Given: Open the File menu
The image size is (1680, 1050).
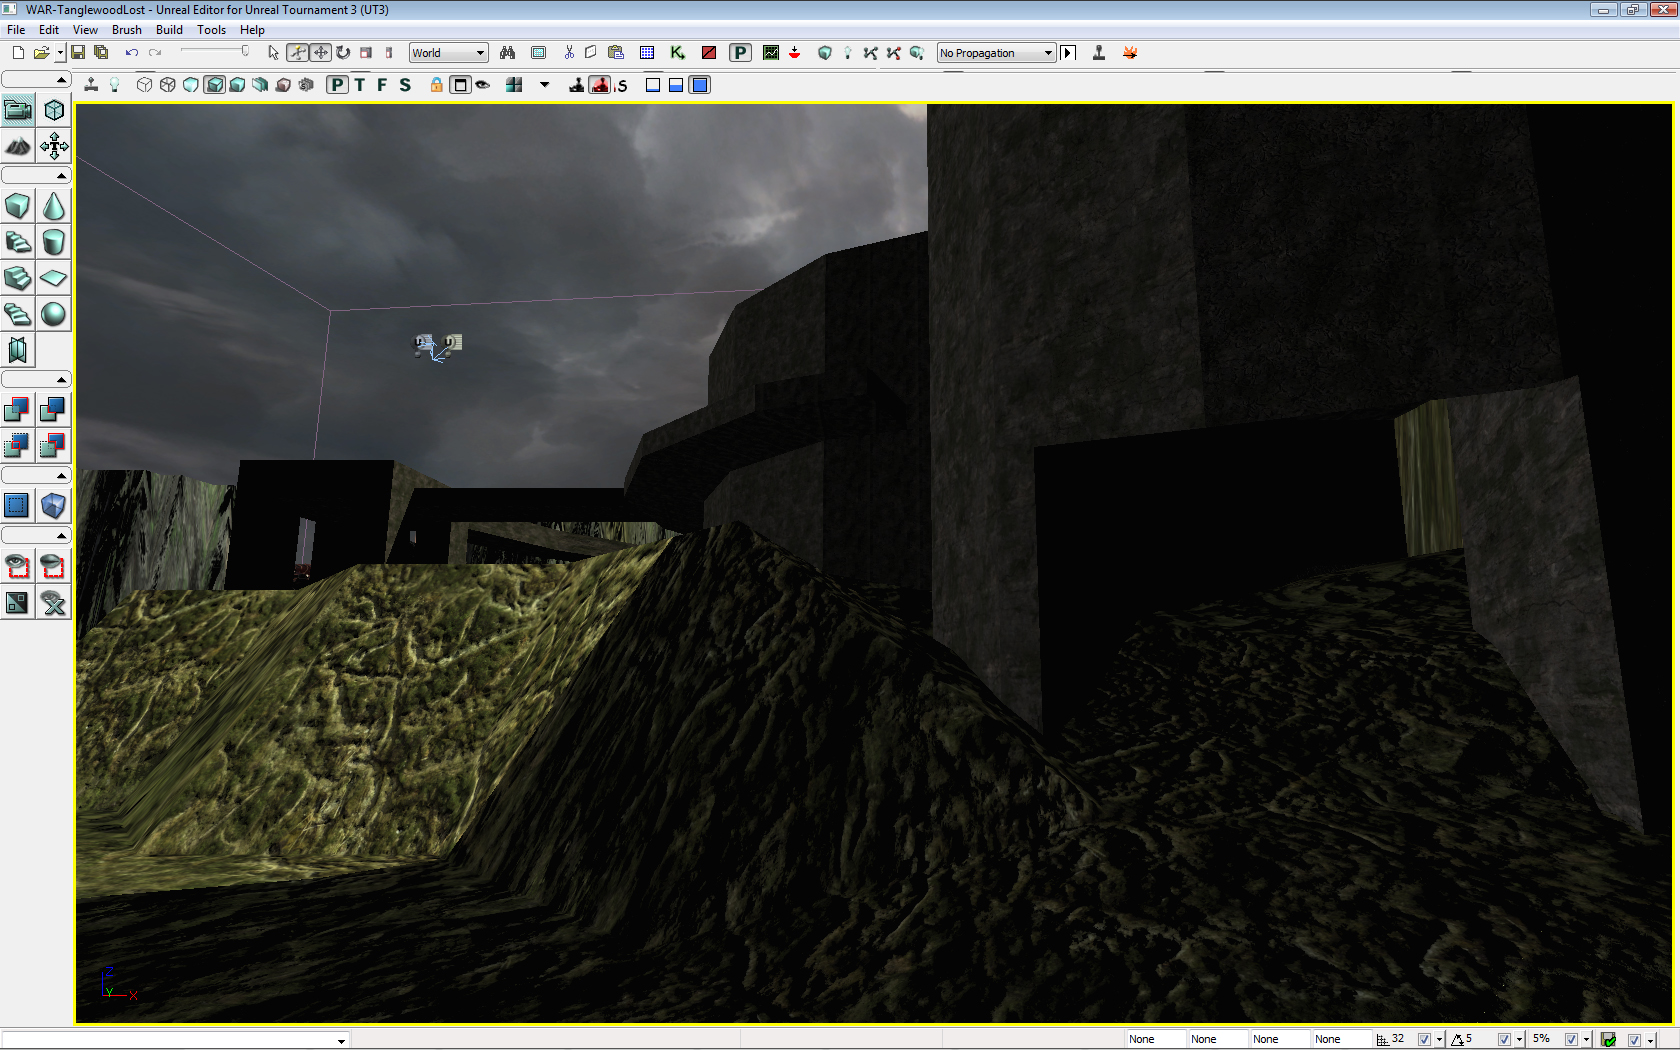Looking at the screenshot, I should (x=16, y=30).
